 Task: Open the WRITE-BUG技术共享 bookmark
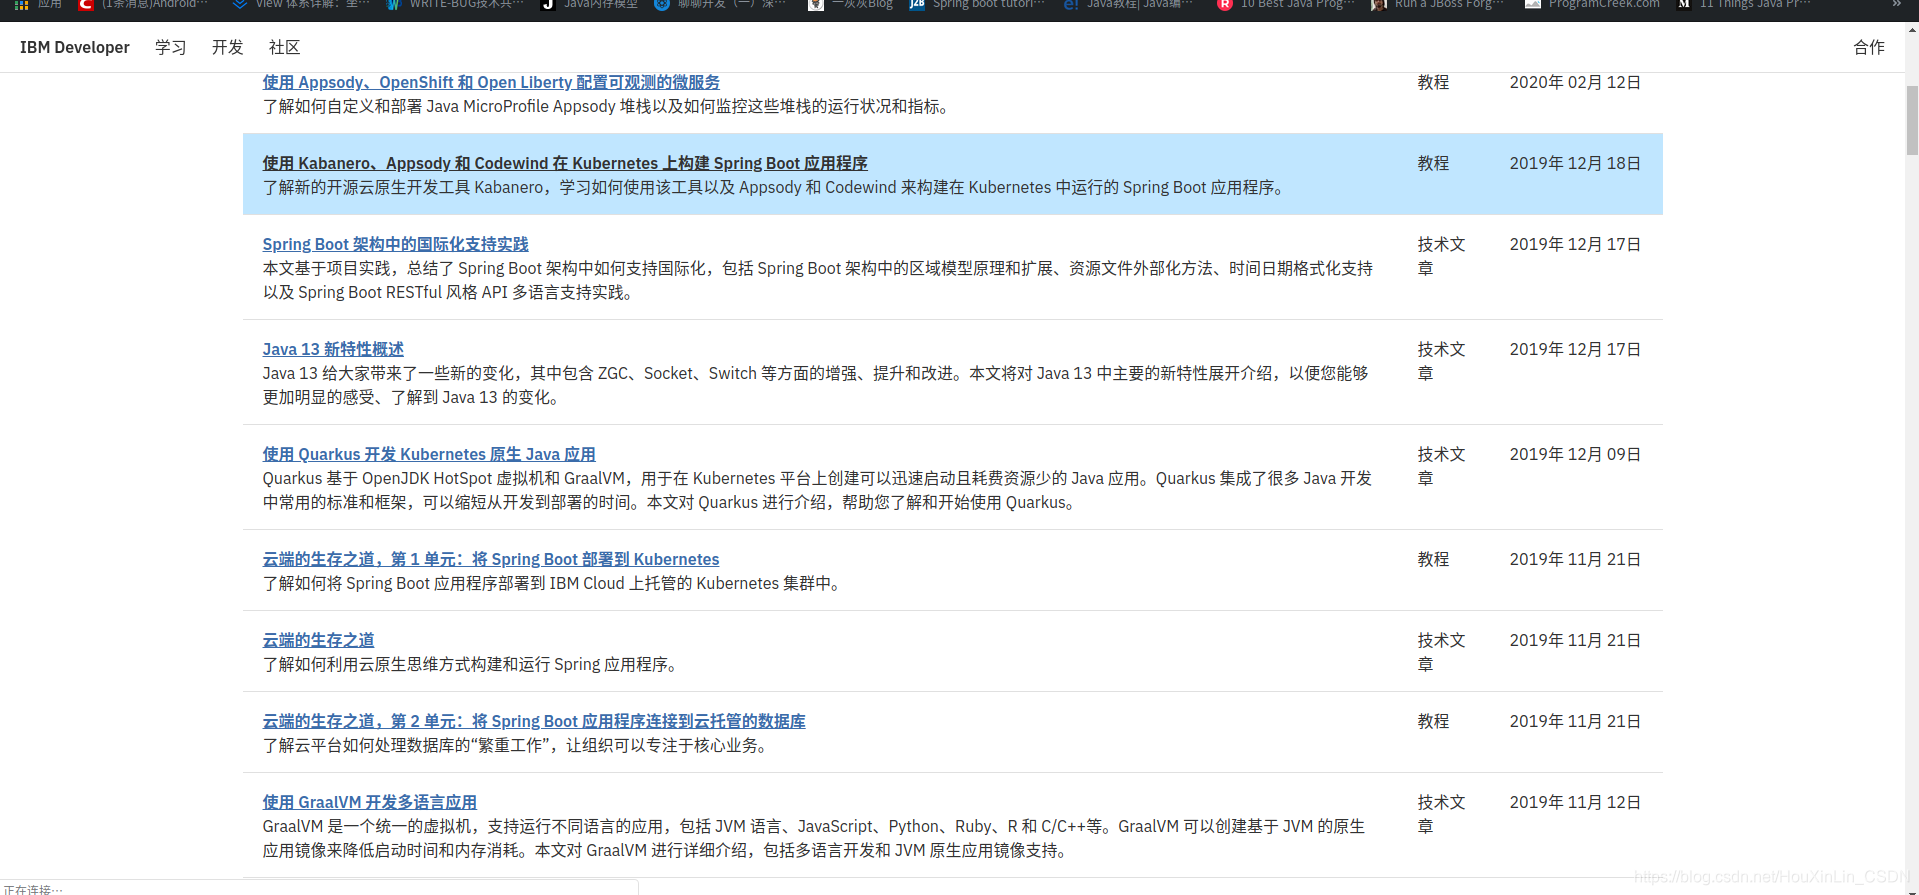[456, 4]
